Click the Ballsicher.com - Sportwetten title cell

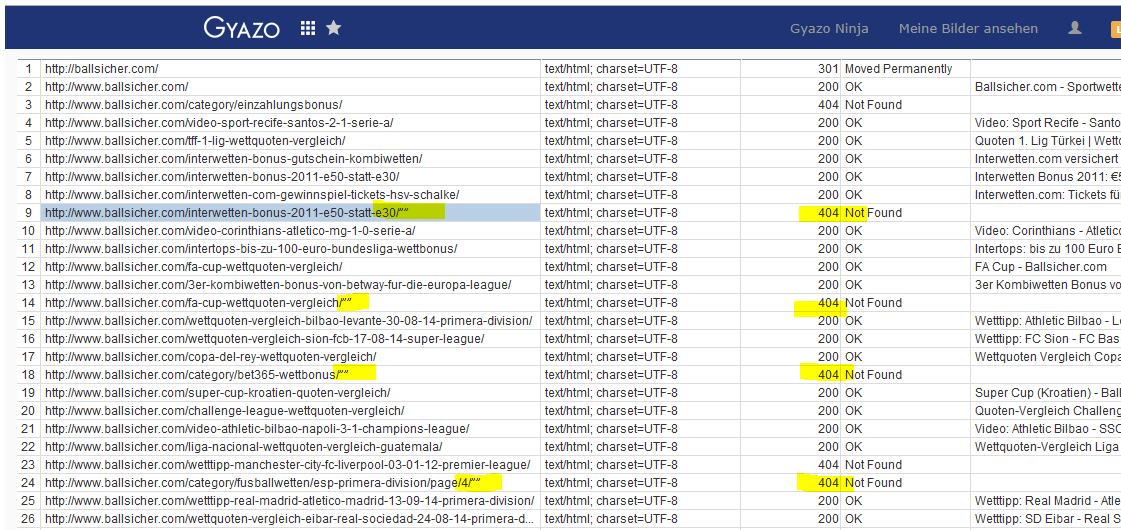(x=1047, y=87)
